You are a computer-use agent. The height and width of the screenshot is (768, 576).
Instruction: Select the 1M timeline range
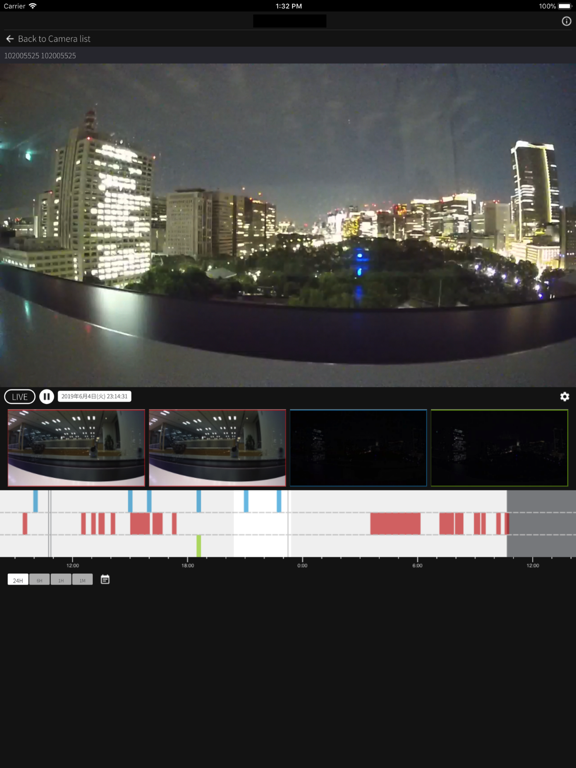[83, 579]
